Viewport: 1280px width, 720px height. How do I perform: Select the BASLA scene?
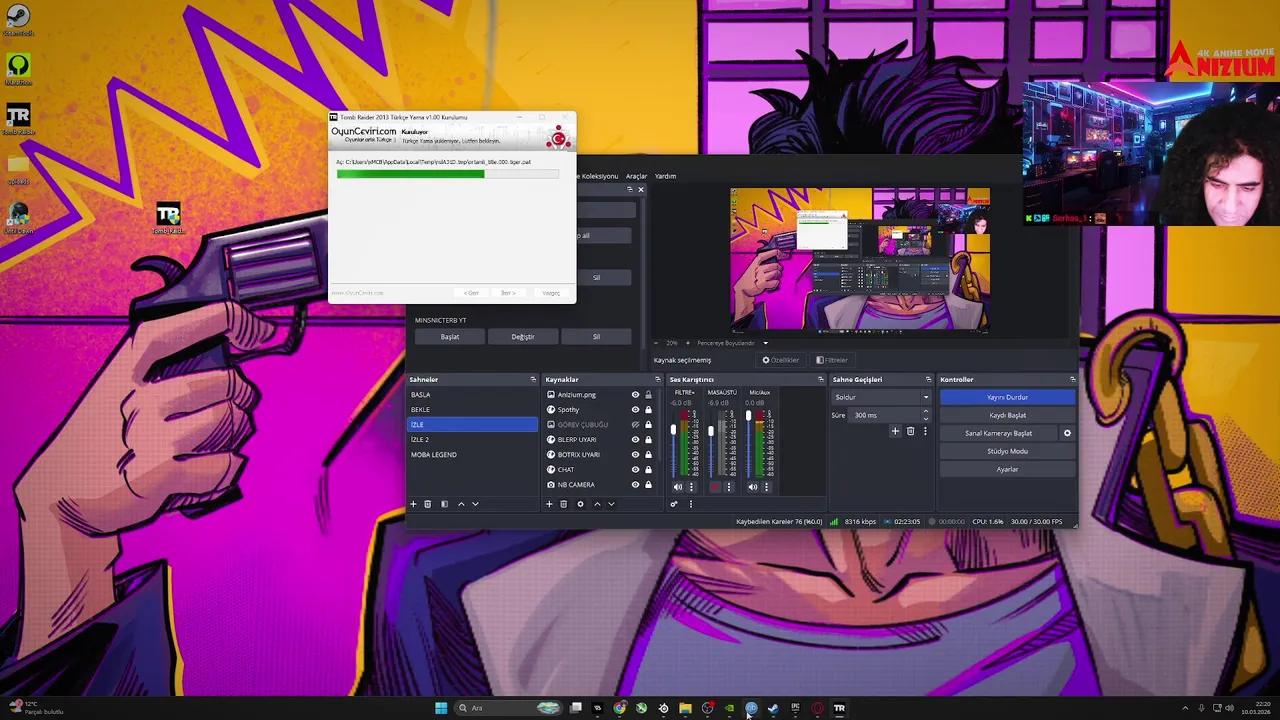pos(473,395)
